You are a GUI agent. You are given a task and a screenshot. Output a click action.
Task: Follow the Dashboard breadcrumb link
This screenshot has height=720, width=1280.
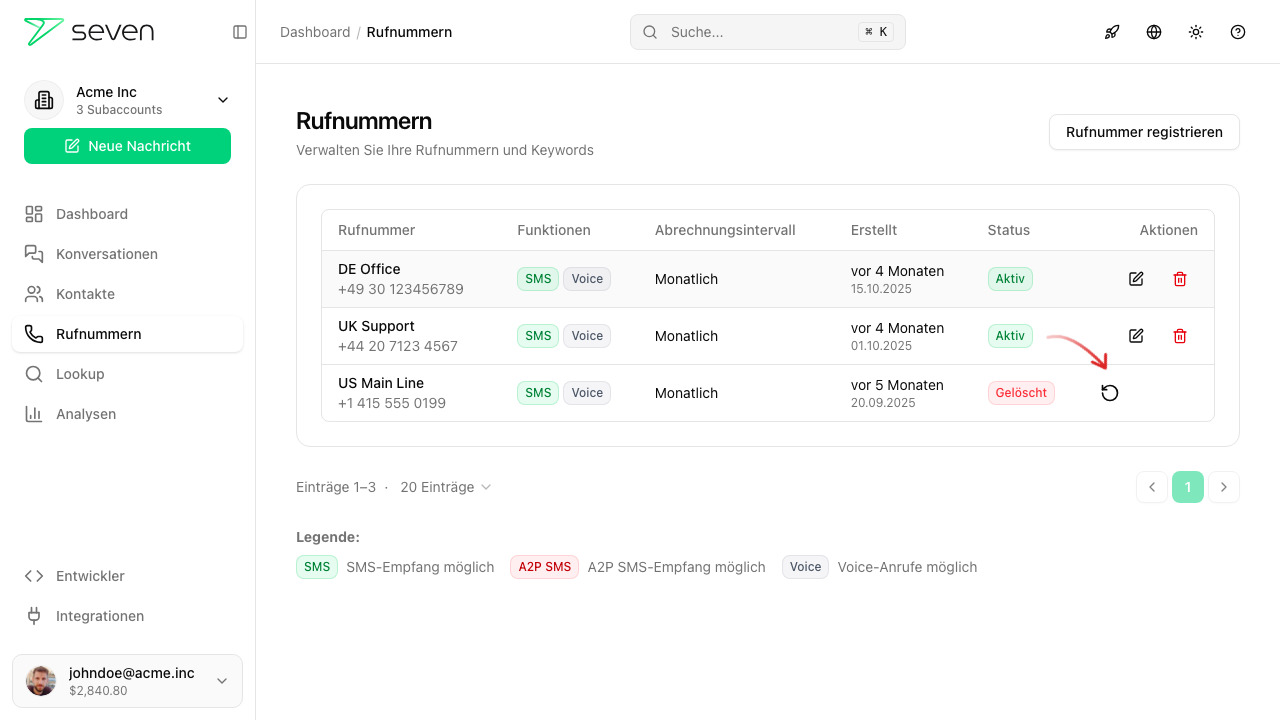click(315, 32)
